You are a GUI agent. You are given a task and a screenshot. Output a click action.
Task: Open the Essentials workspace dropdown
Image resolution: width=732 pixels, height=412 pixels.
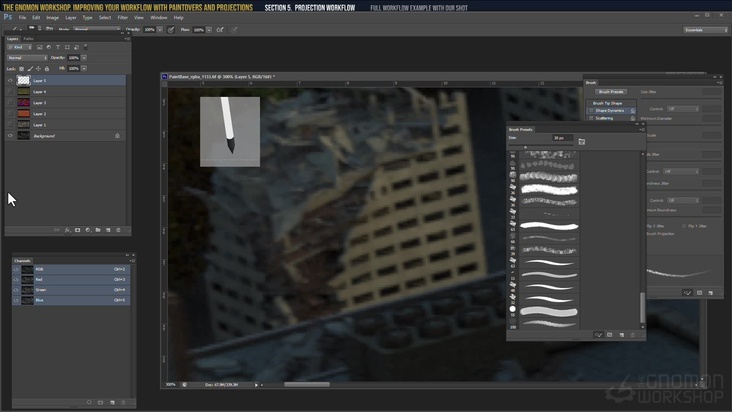pyautogui.click(x=705, y=30)
